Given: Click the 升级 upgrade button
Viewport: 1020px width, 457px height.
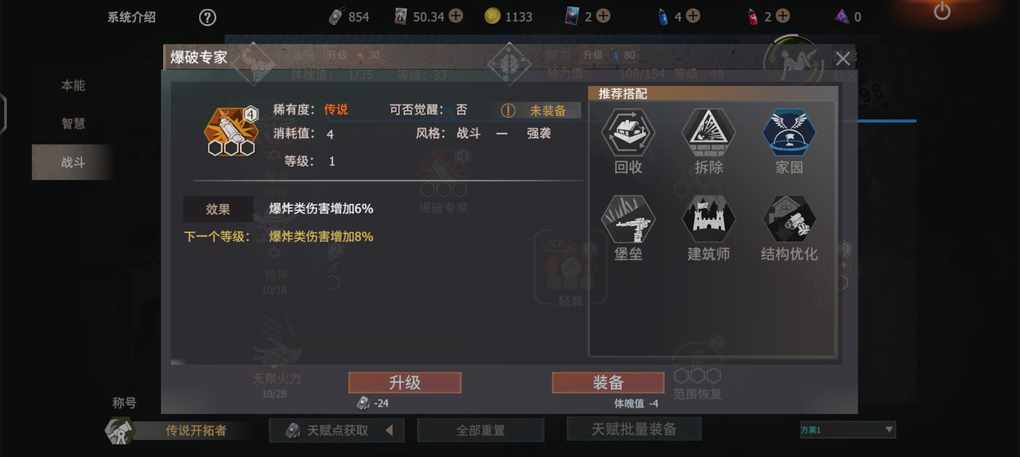Looking at the screenshot, I should point(405,382).
